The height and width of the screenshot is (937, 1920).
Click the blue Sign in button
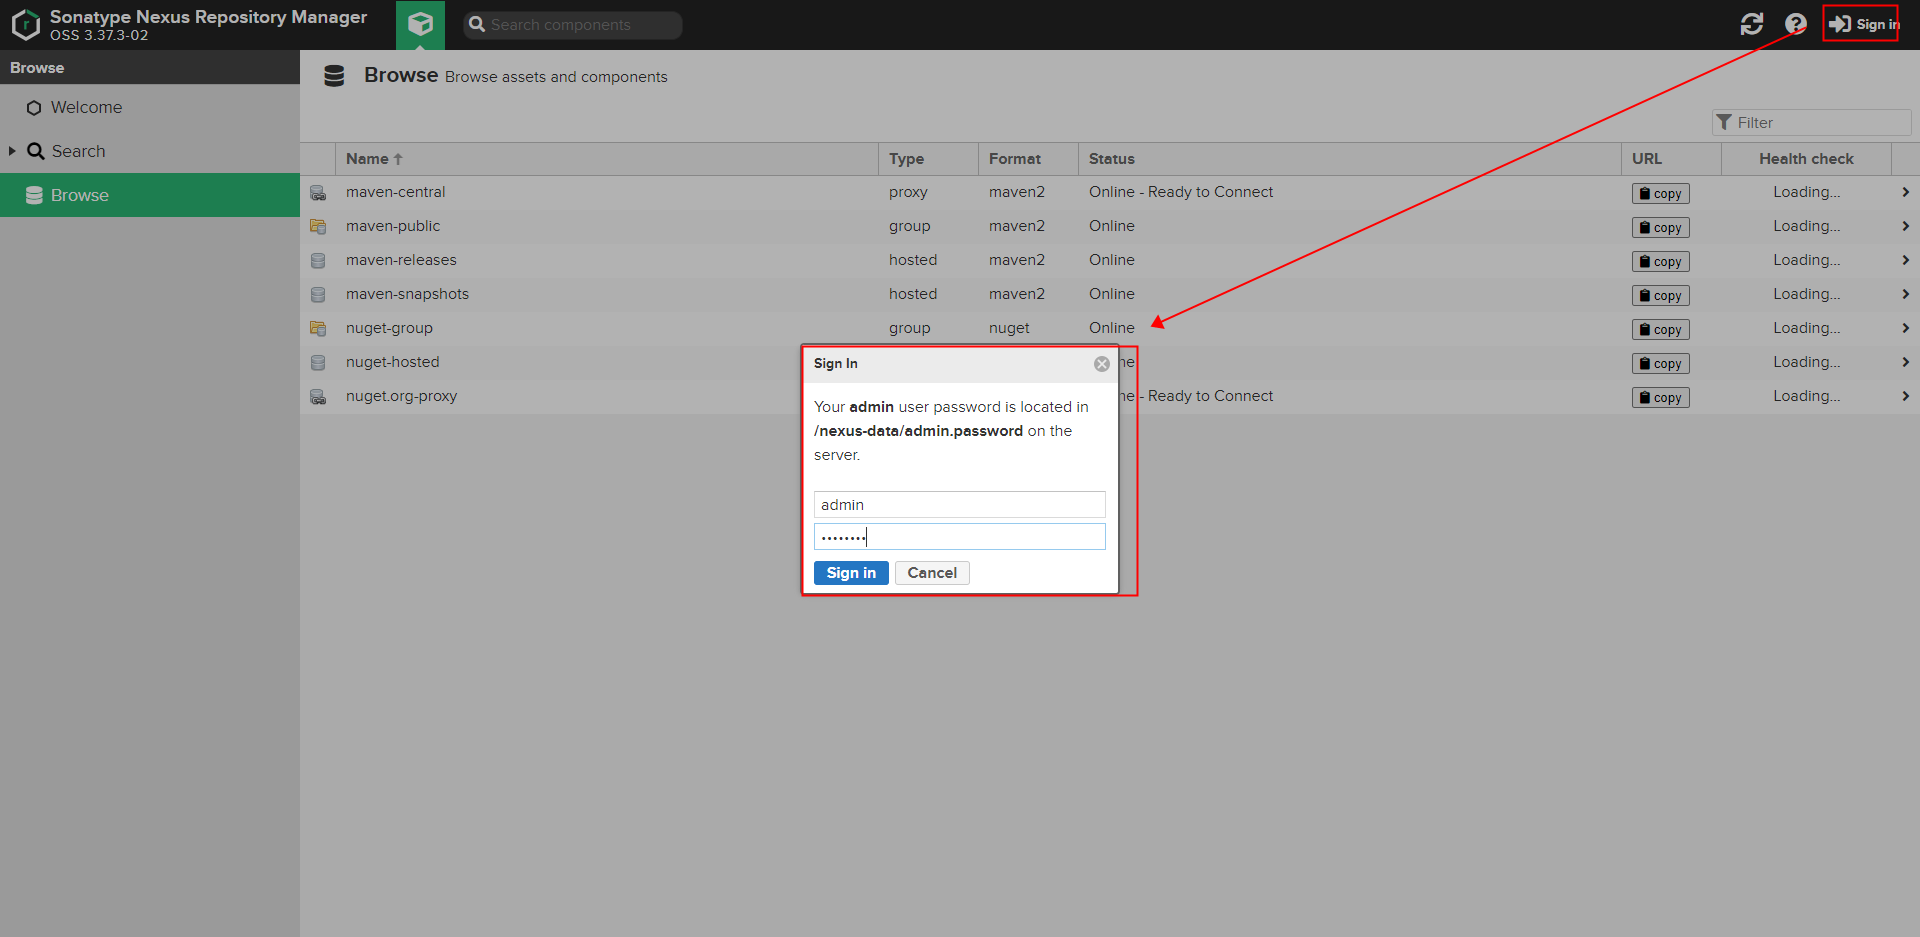tap(851, 573)
